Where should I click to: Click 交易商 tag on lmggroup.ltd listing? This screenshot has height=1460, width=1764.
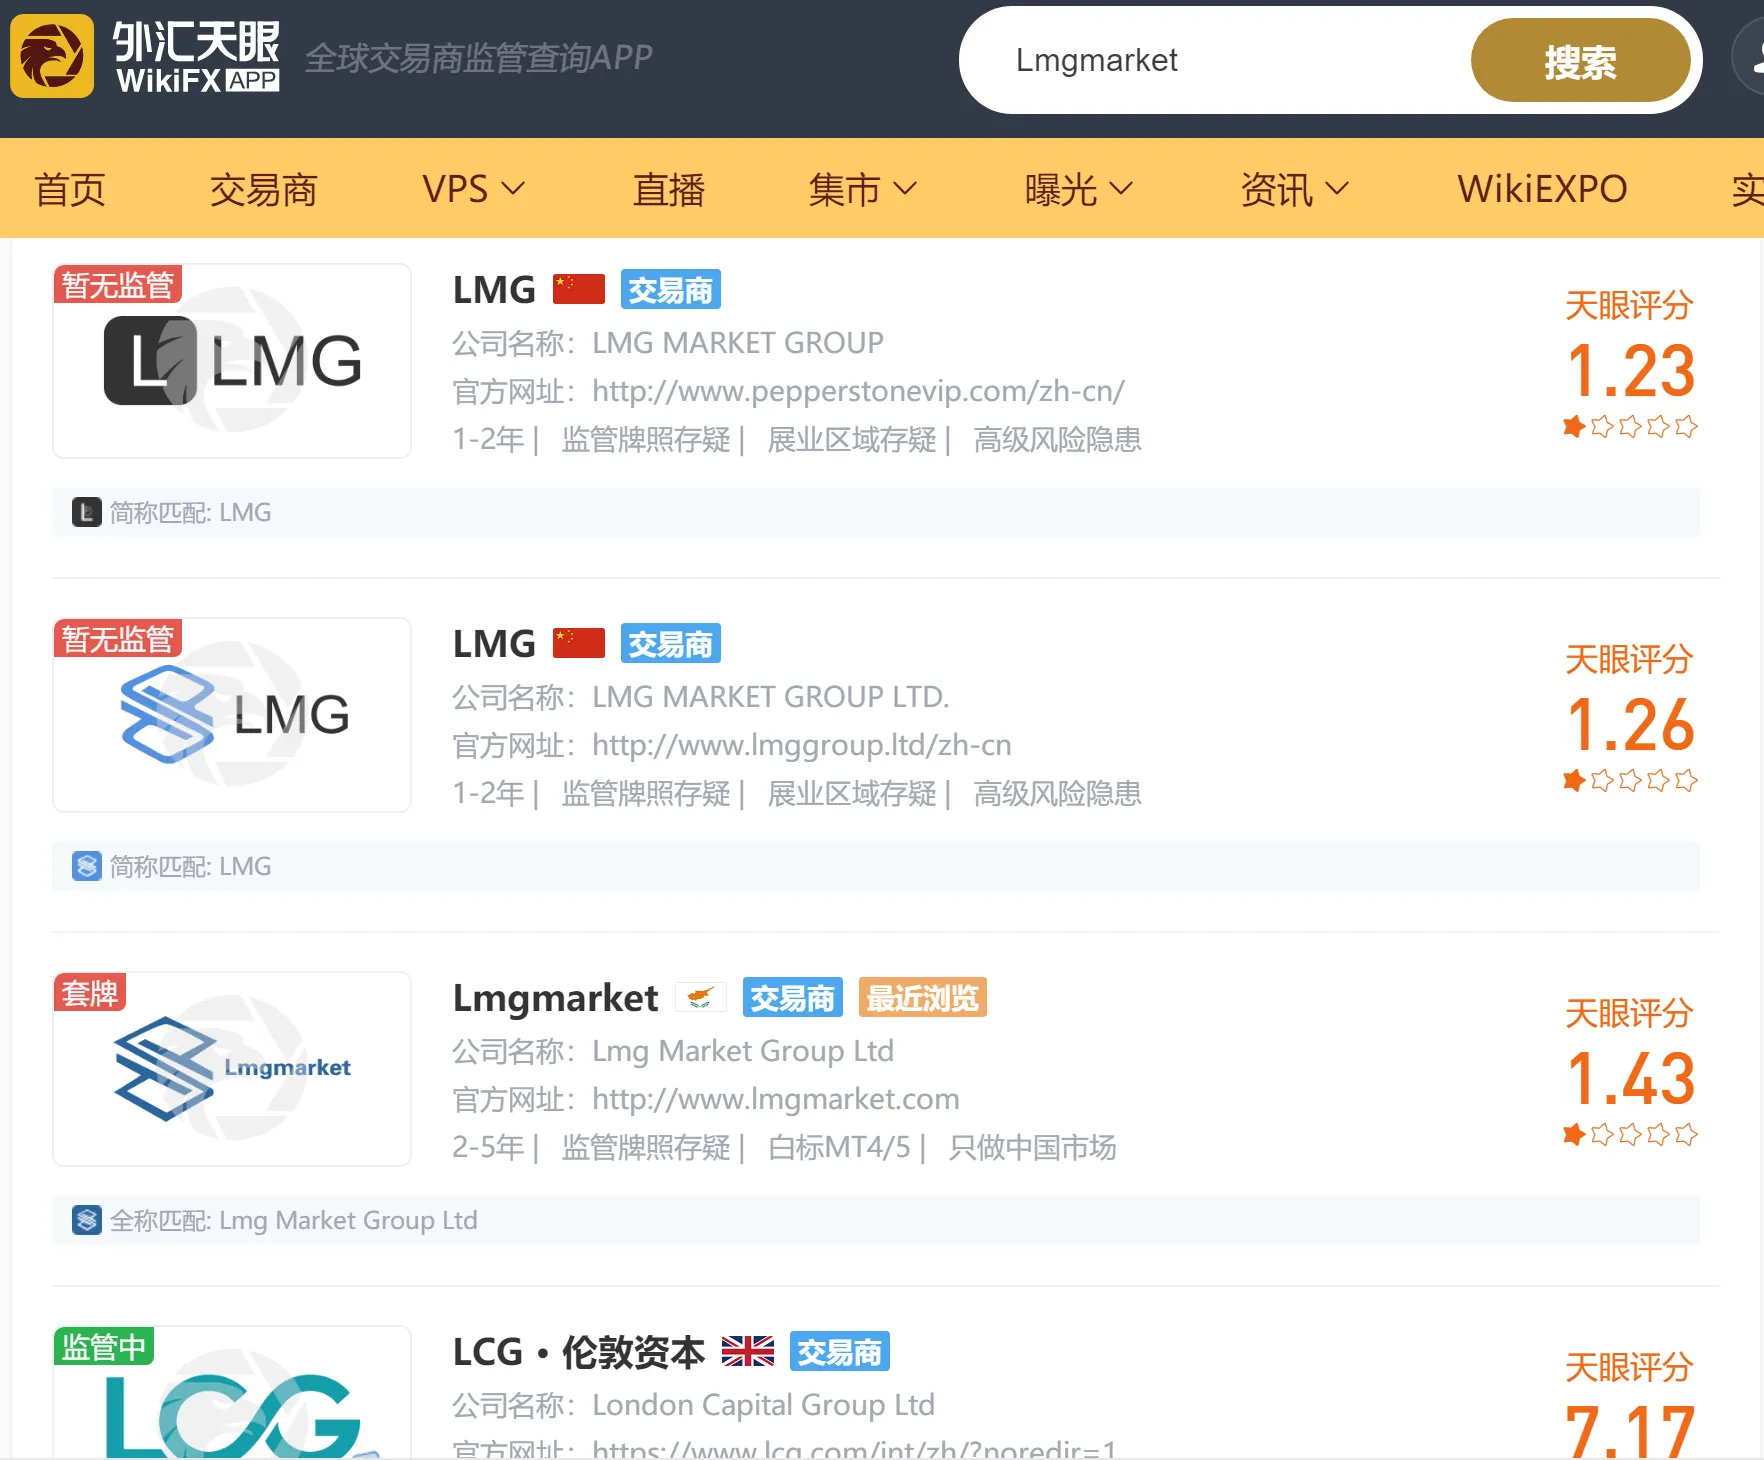[670, 644]
